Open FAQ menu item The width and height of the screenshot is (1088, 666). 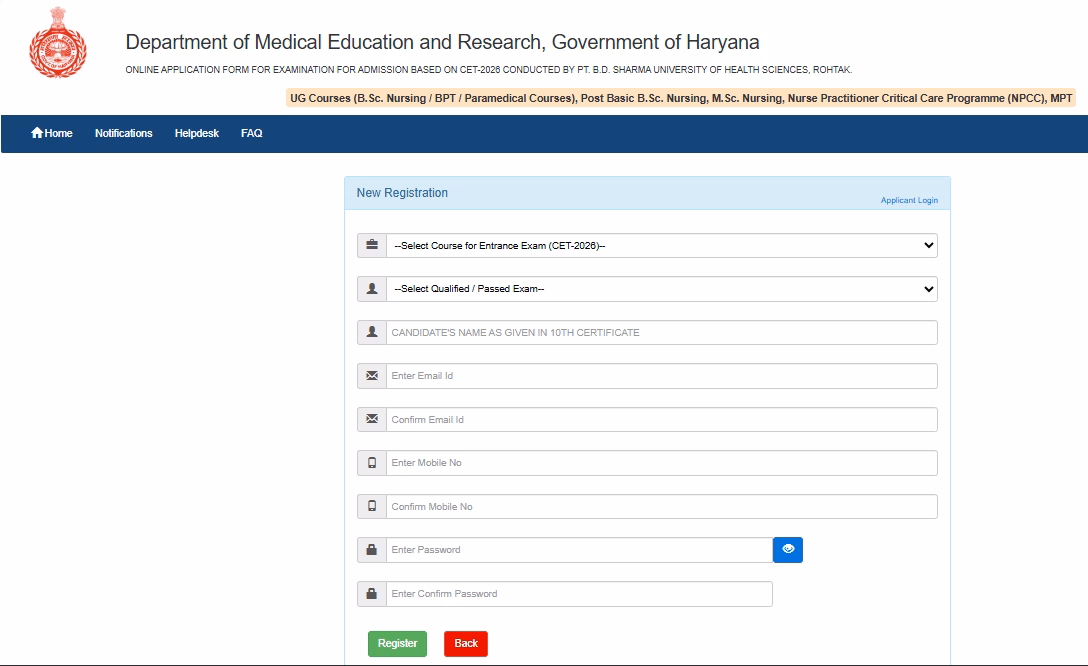pos(251,133)
